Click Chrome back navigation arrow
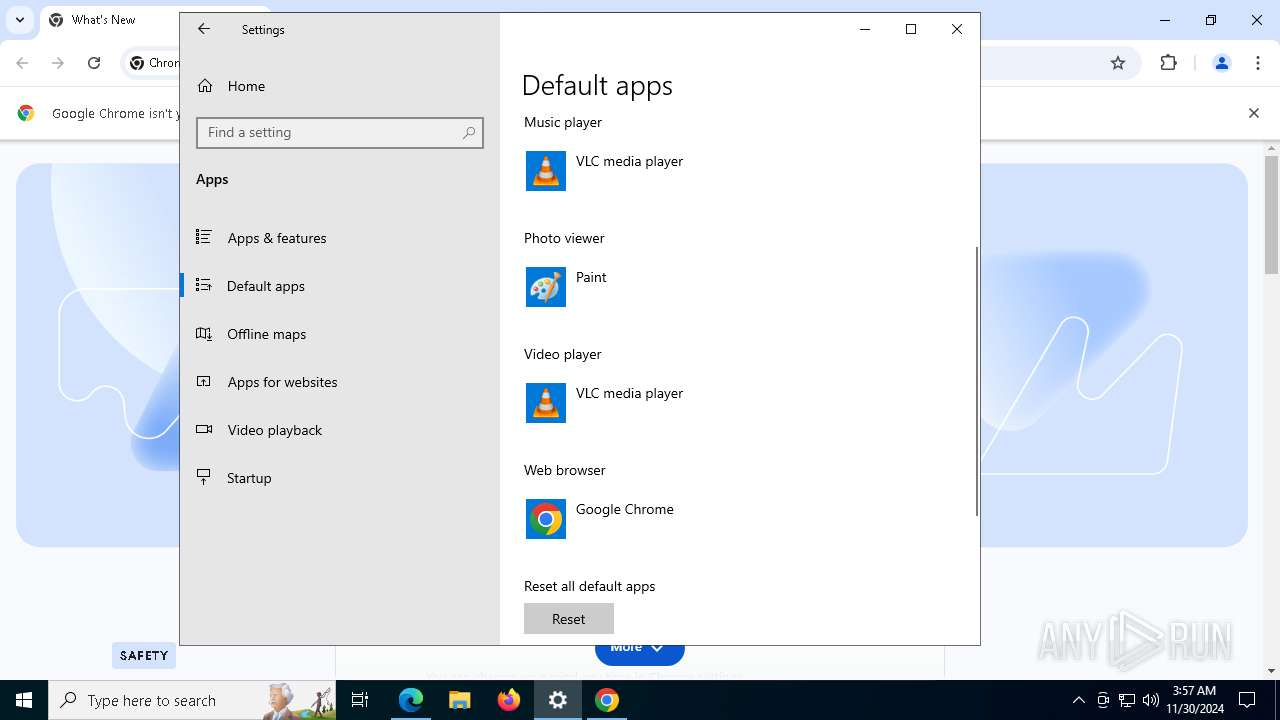1280x720 pixels. coord(23,63)
